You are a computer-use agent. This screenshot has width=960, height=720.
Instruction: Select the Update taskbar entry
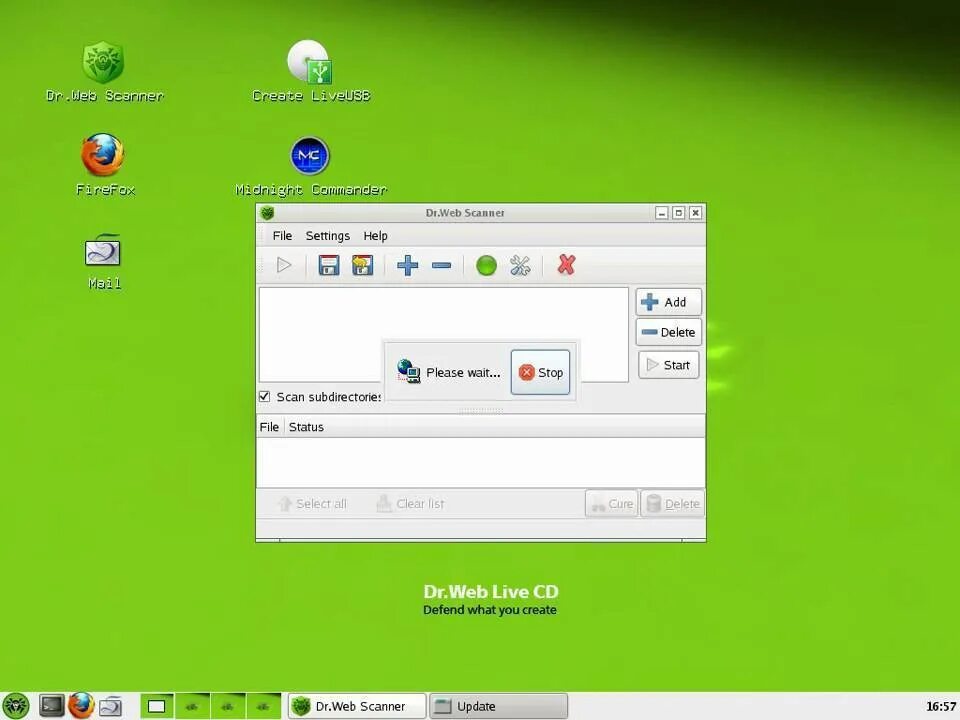point(498,706)
